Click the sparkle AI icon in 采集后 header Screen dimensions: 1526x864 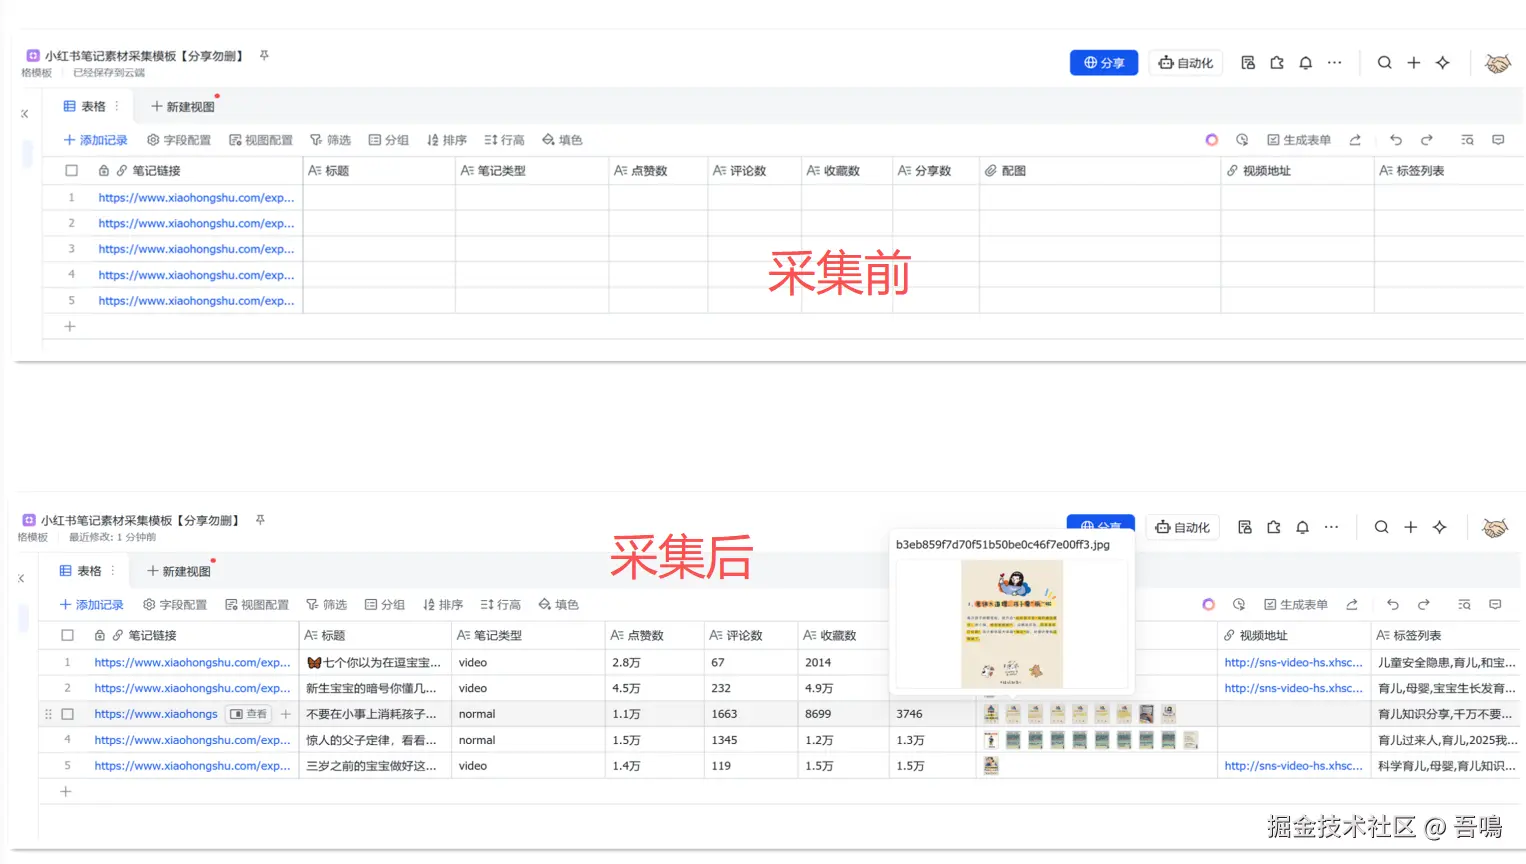[x=1440, y=527]
